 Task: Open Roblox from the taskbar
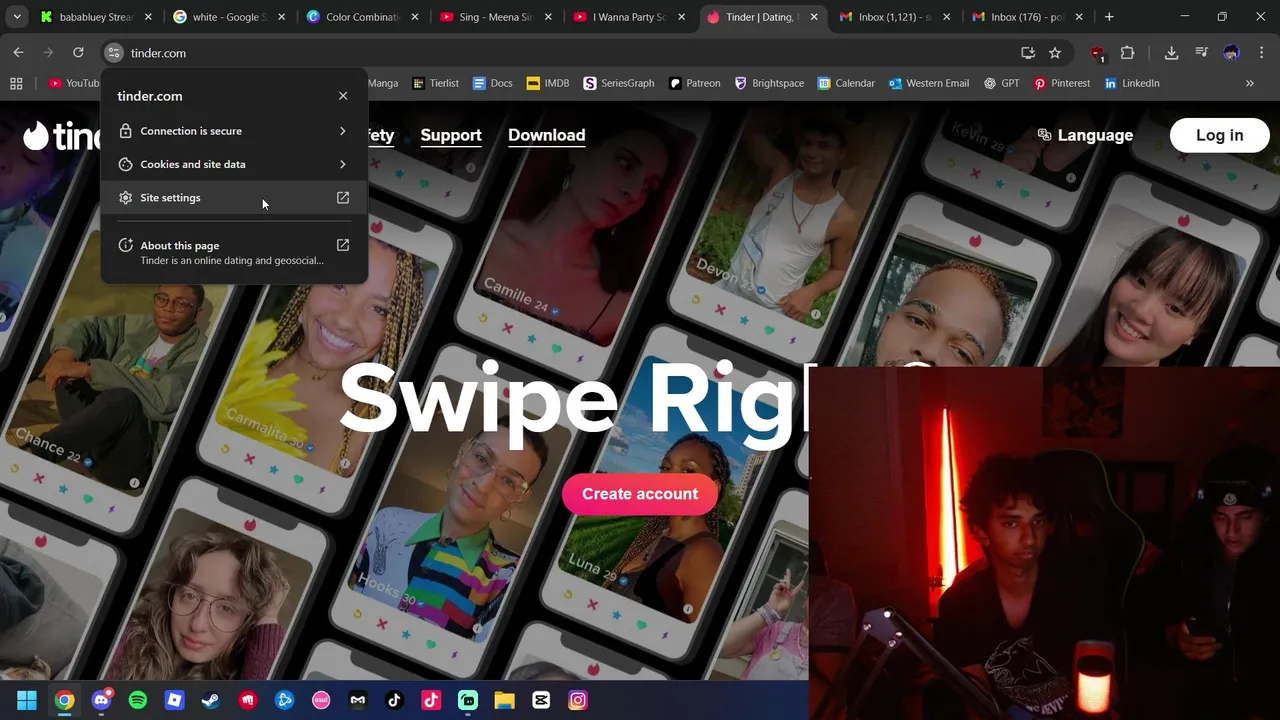coord(174,701)
